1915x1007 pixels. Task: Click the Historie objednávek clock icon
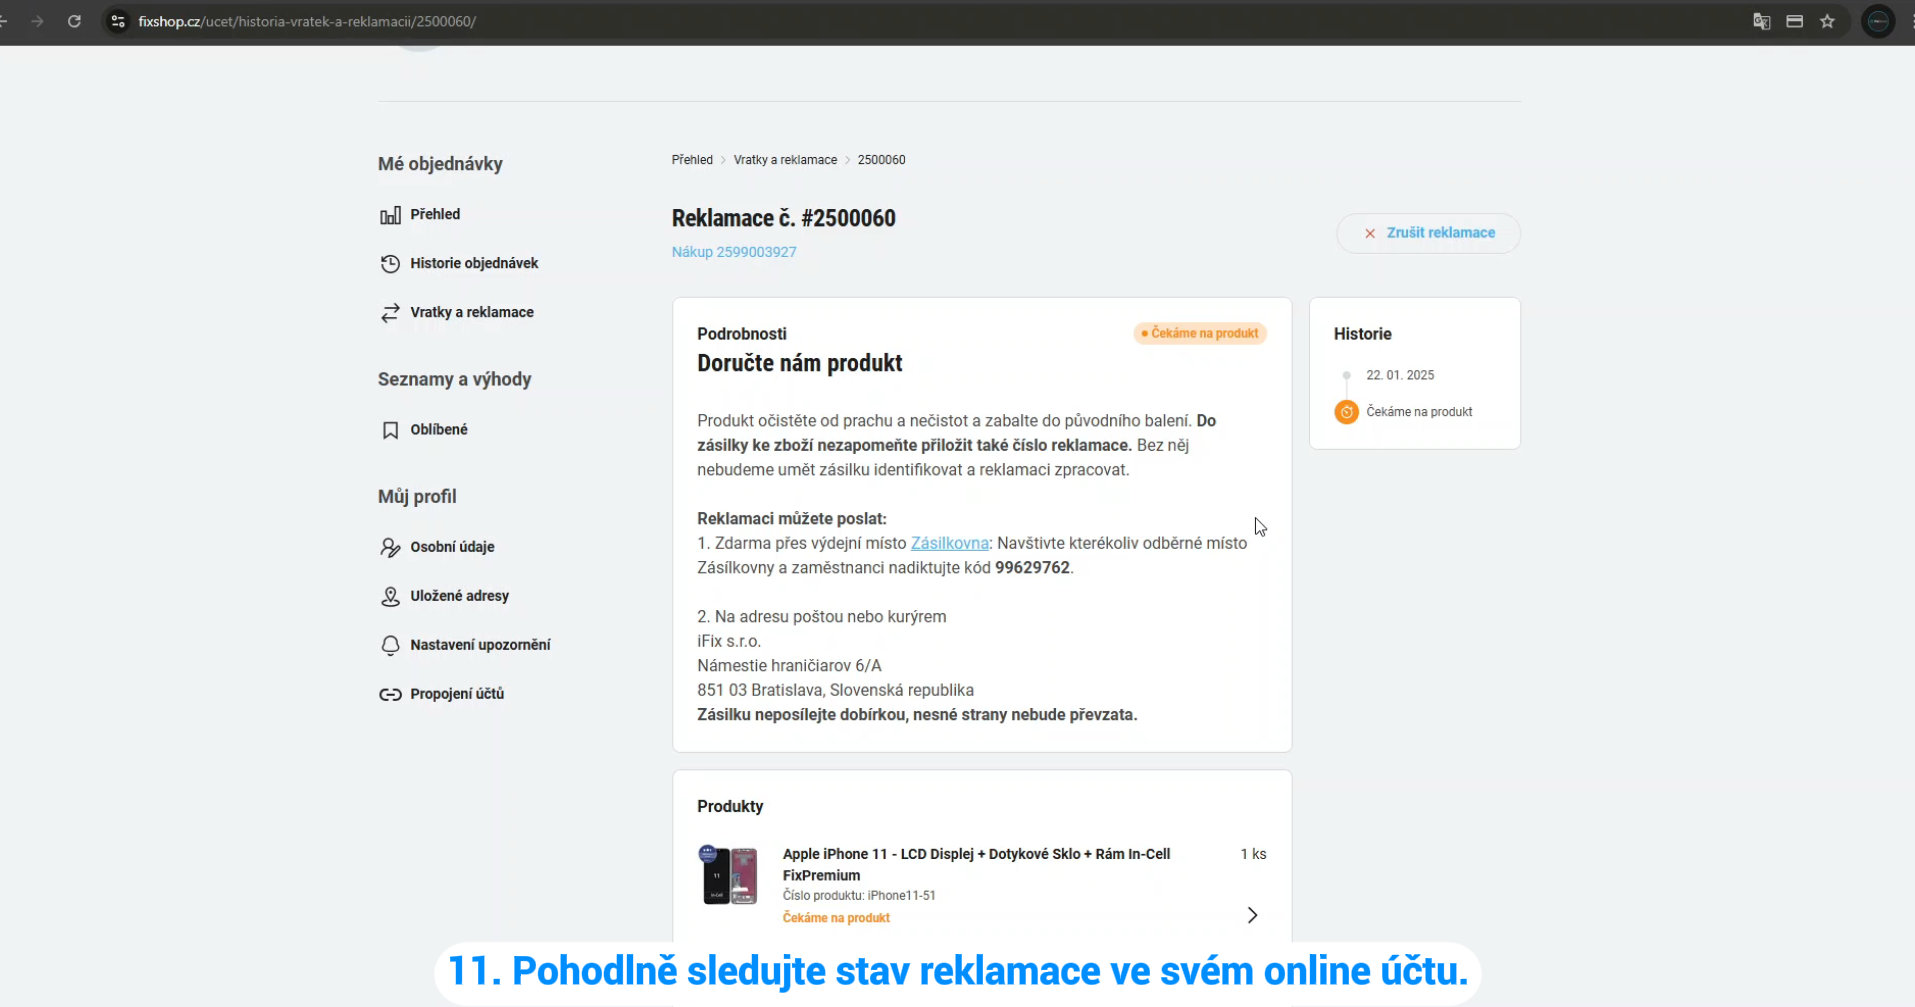click(x=390, y=264)
